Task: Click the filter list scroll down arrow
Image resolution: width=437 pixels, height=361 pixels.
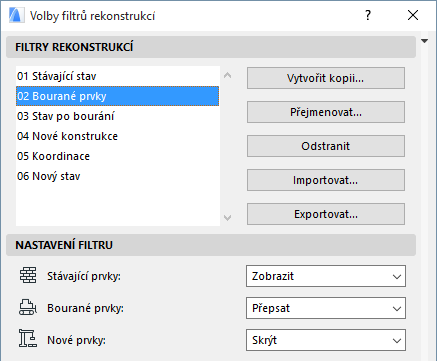Action: (x=228, y=218)
